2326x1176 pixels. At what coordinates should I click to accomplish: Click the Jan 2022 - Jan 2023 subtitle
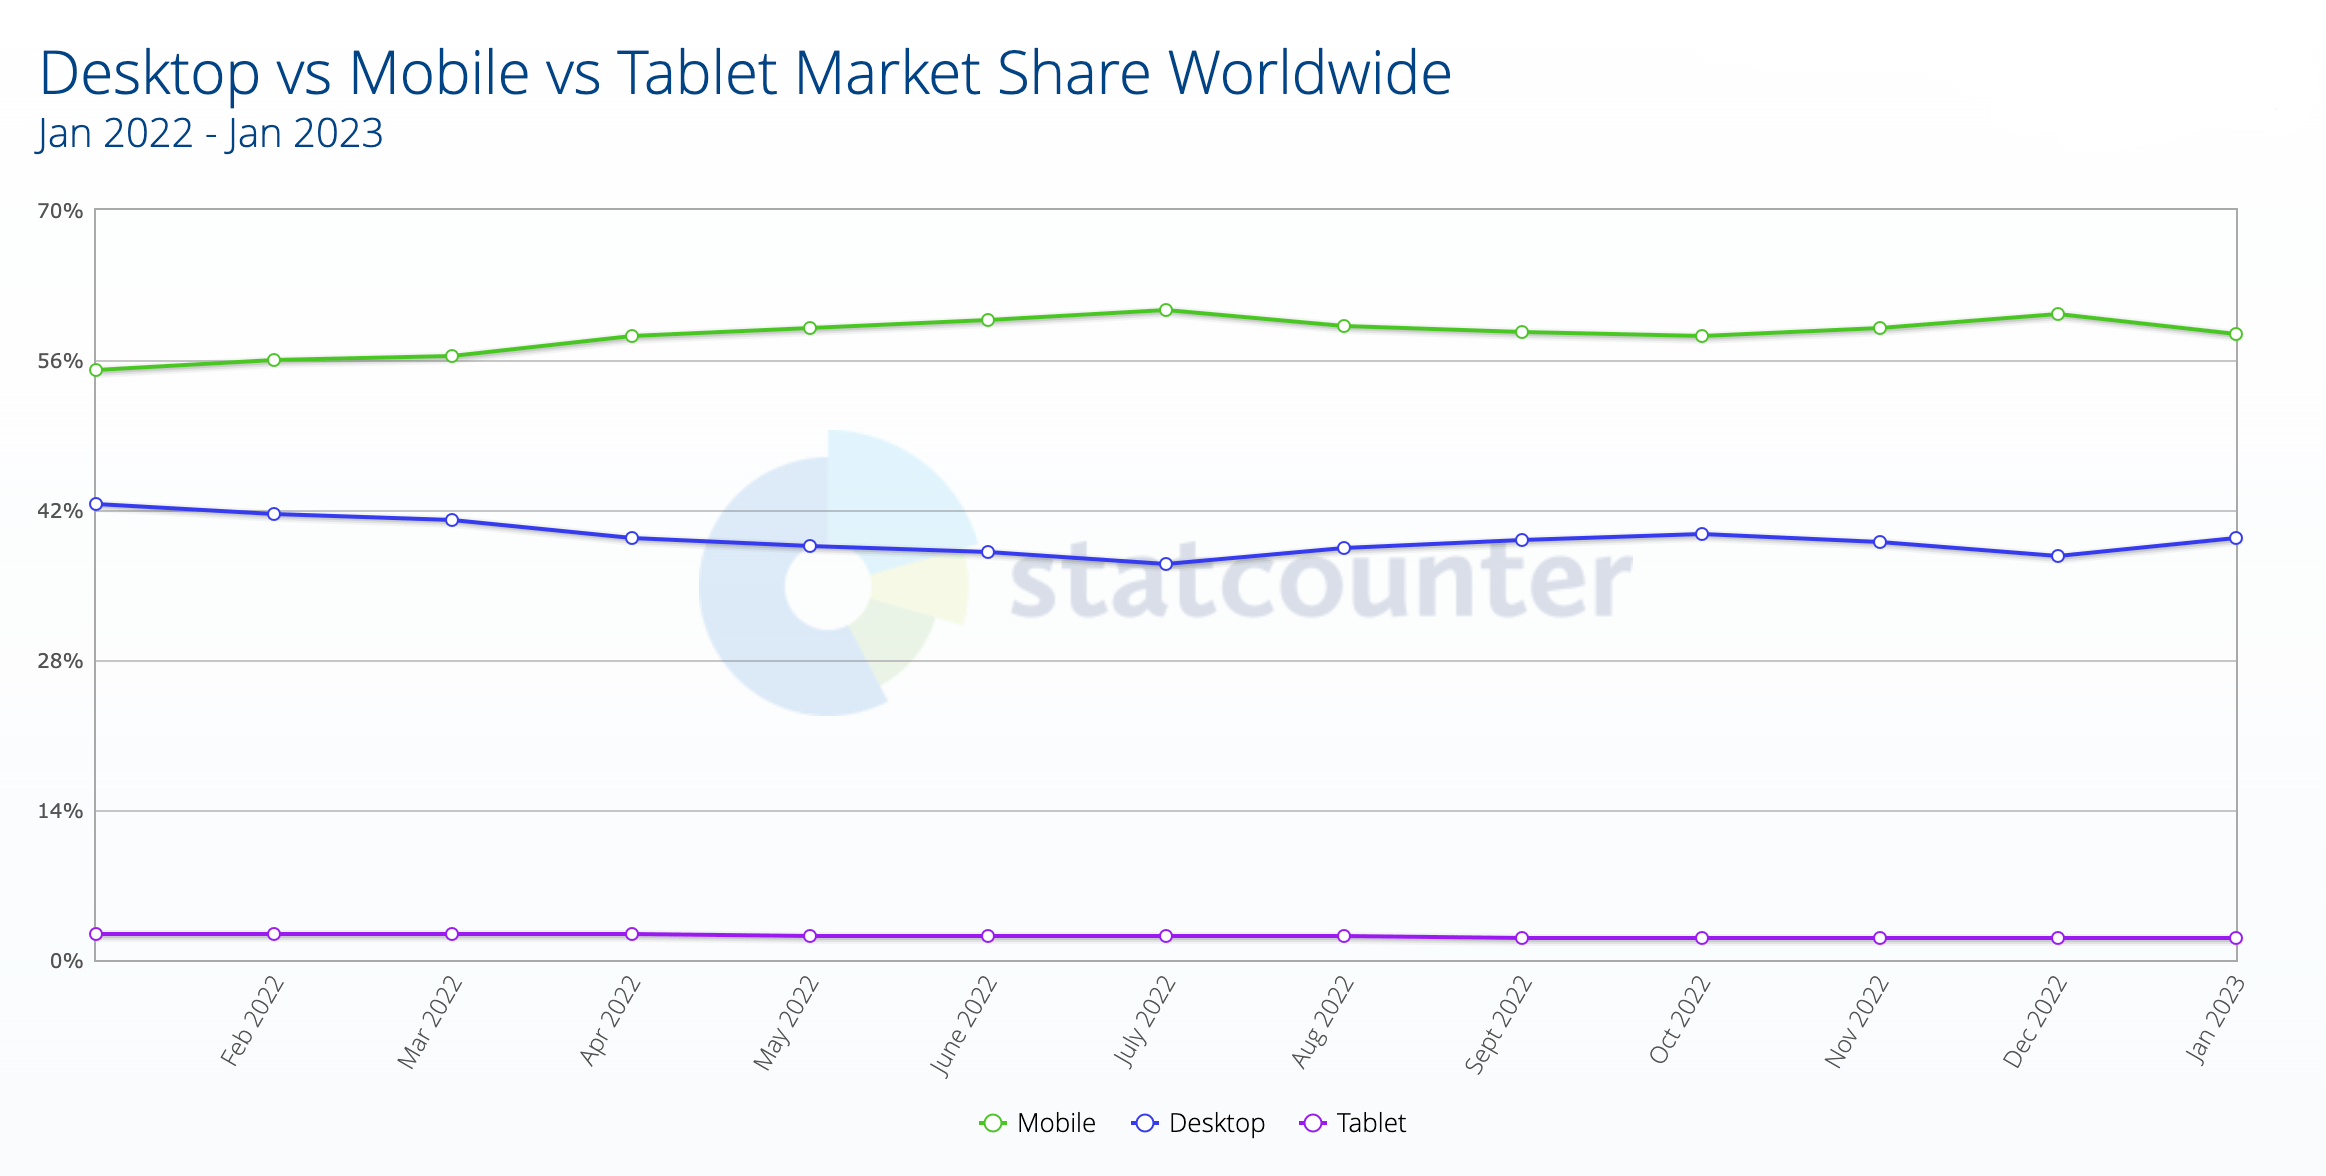pyautogui.click(x=210, y=133)
